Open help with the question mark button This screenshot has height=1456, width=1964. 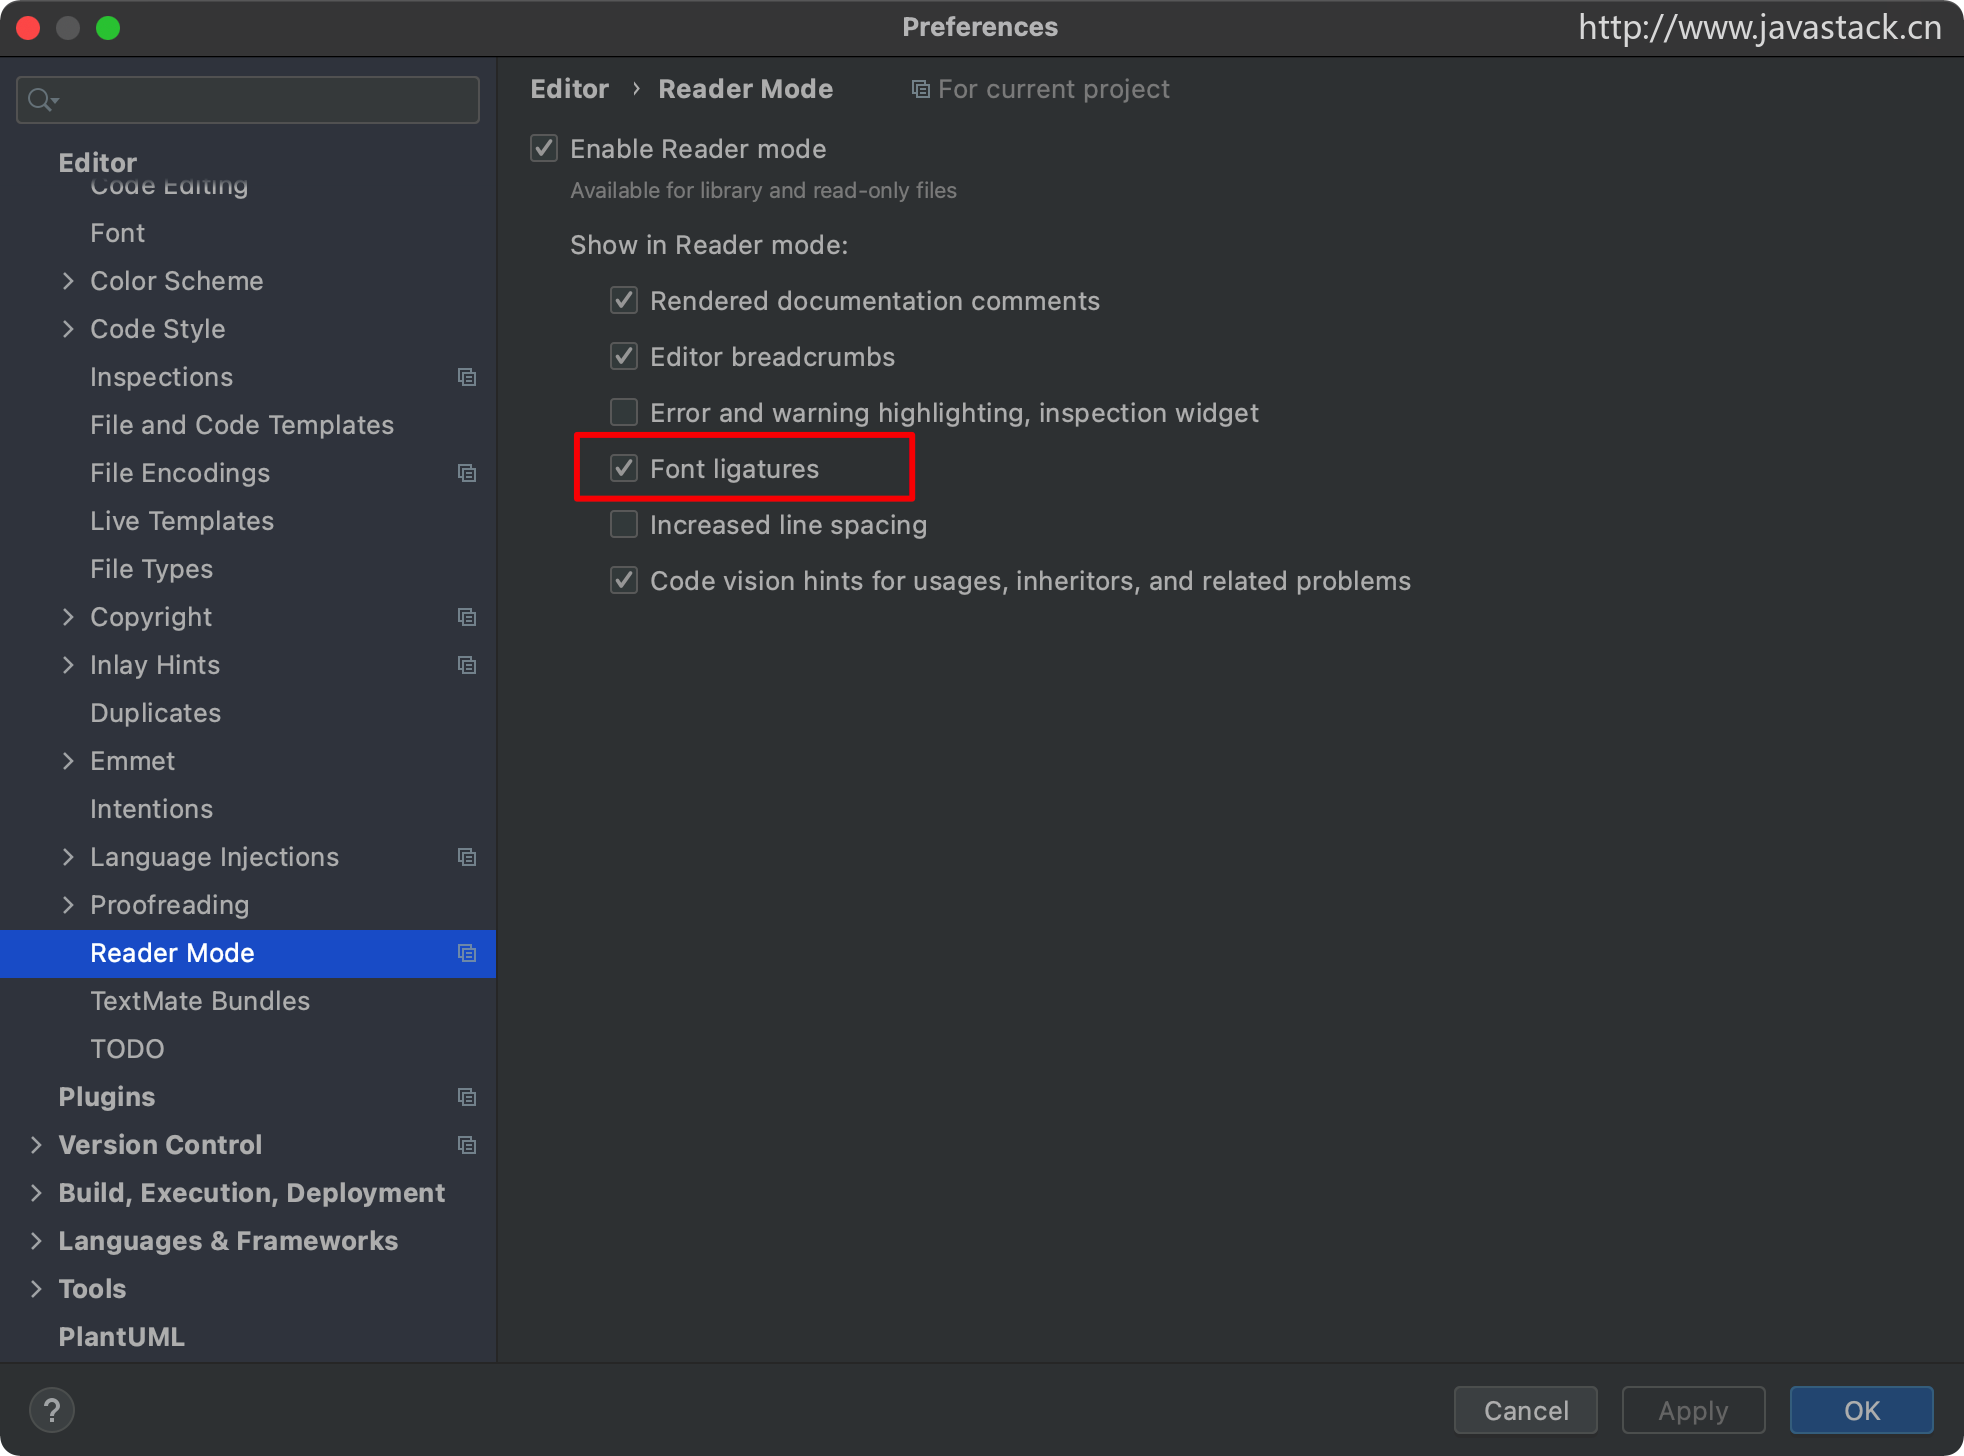tap(52, 1411)
